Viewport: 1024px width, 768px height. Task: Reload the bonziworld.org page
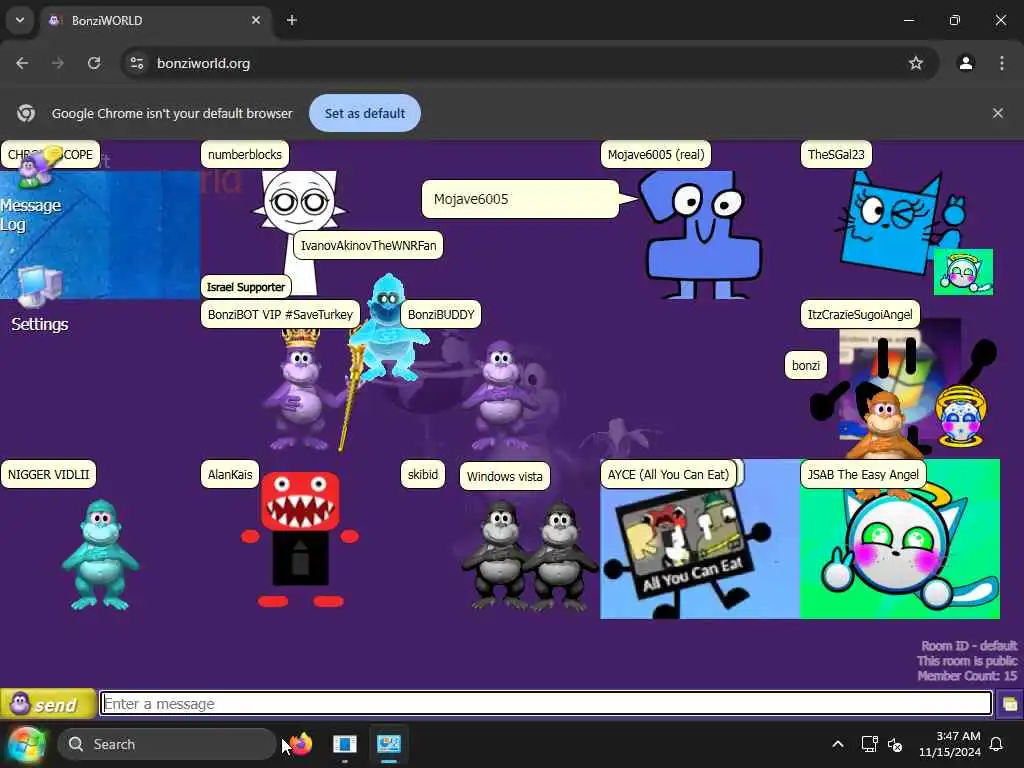(94, 63)
